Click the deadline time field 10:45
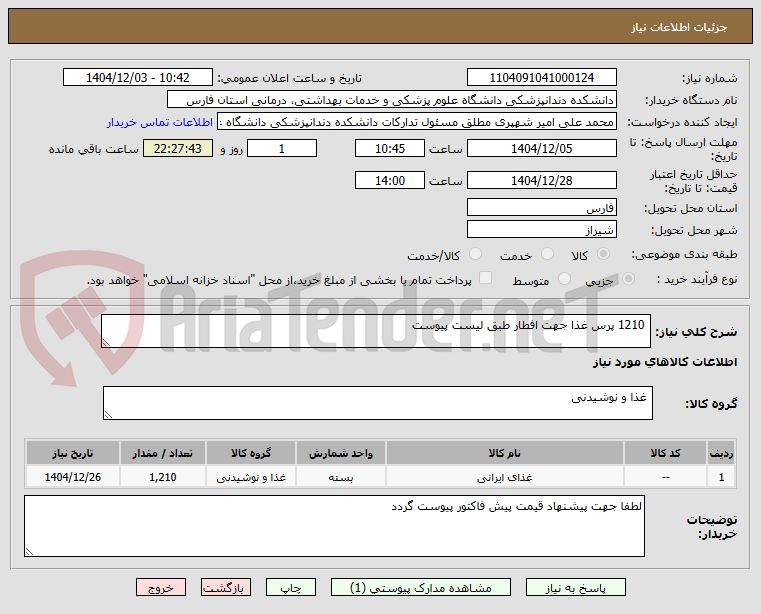The height and width of the screenshot is (614, 761). (x=390, y=149)
